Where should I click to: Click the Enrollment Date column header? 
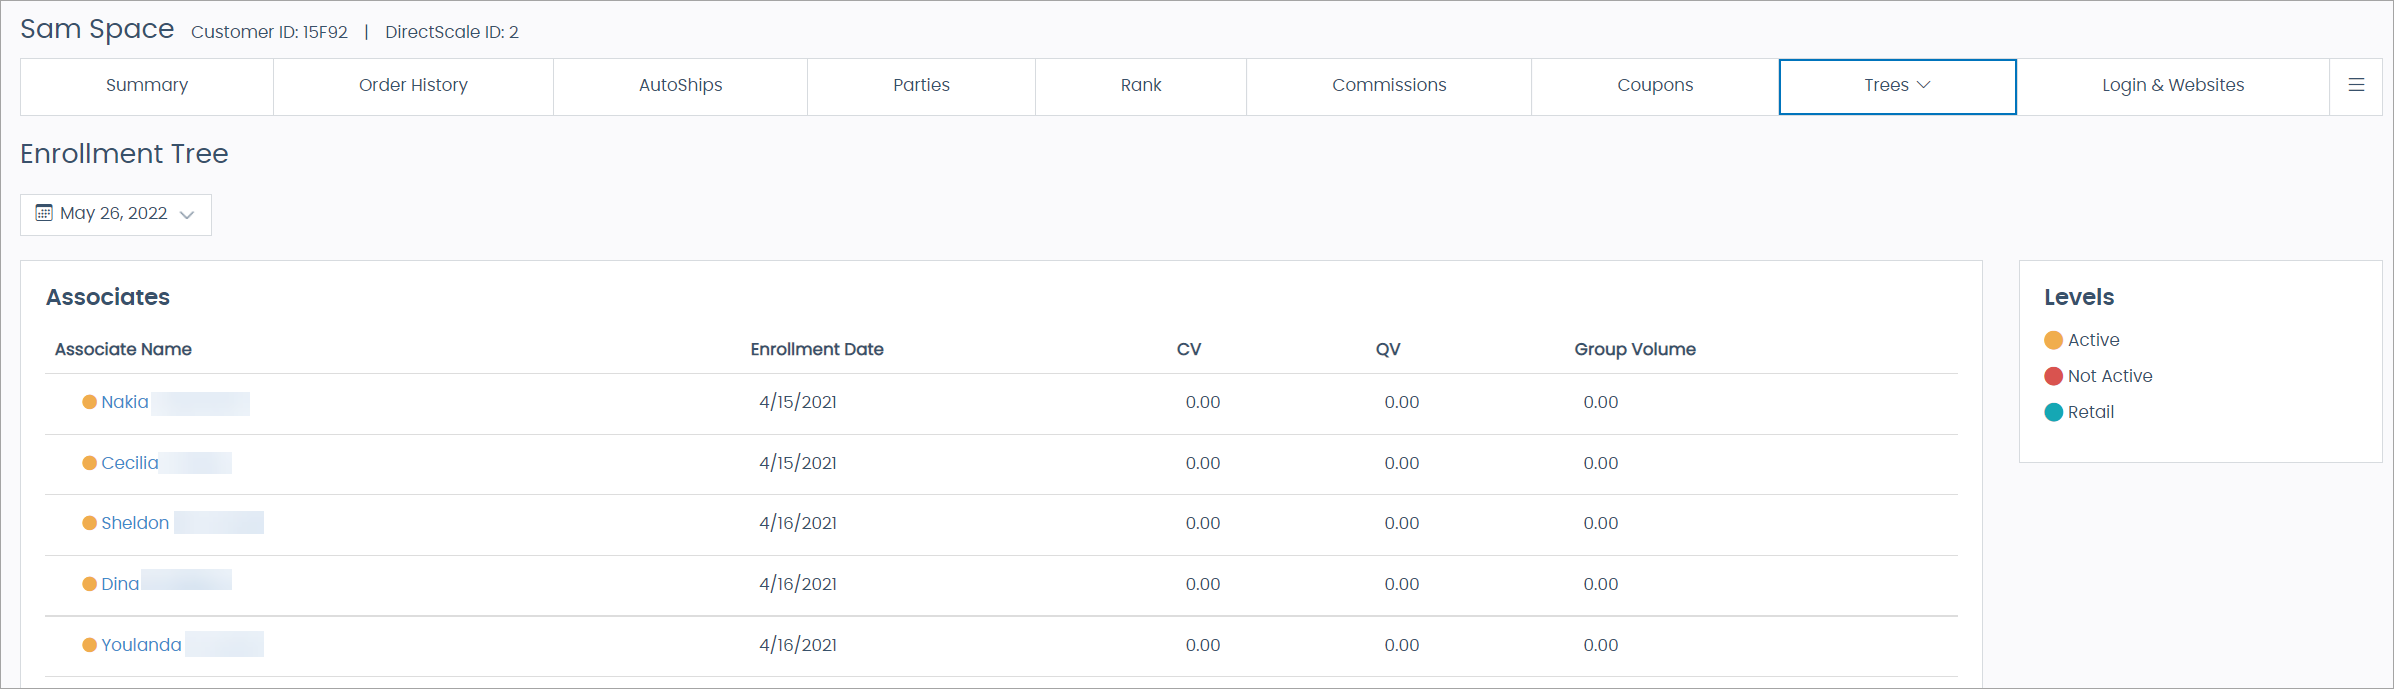click(817, 349)
